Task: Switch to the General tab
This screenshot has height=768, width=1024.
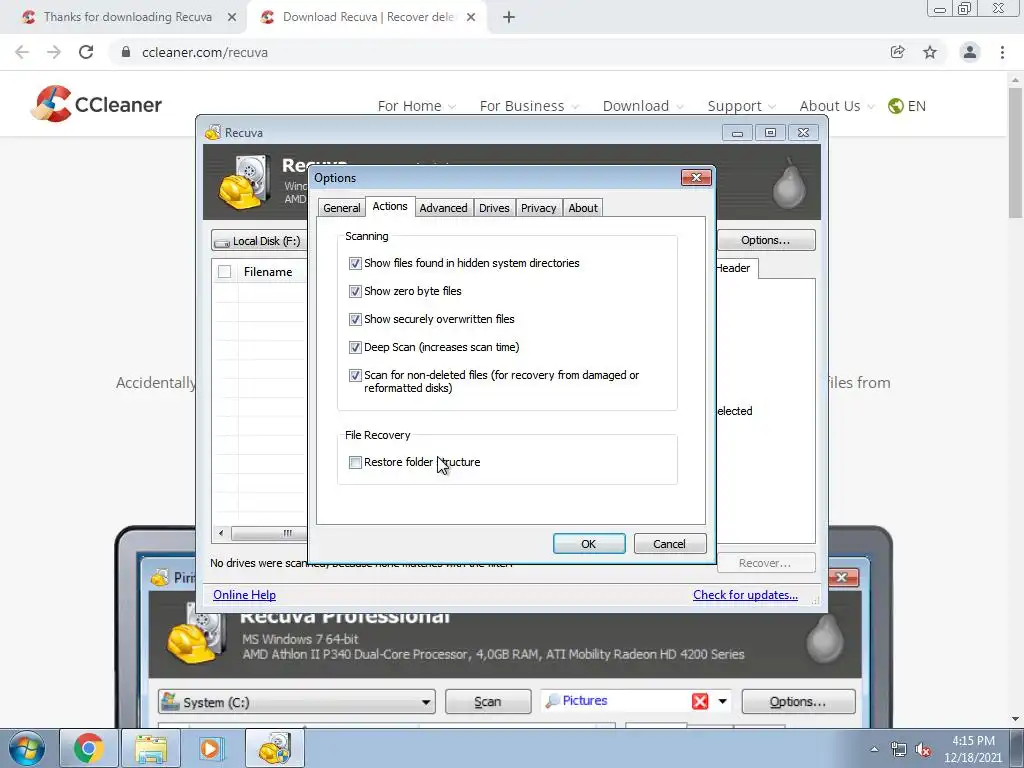Action: tap(342, 208)
